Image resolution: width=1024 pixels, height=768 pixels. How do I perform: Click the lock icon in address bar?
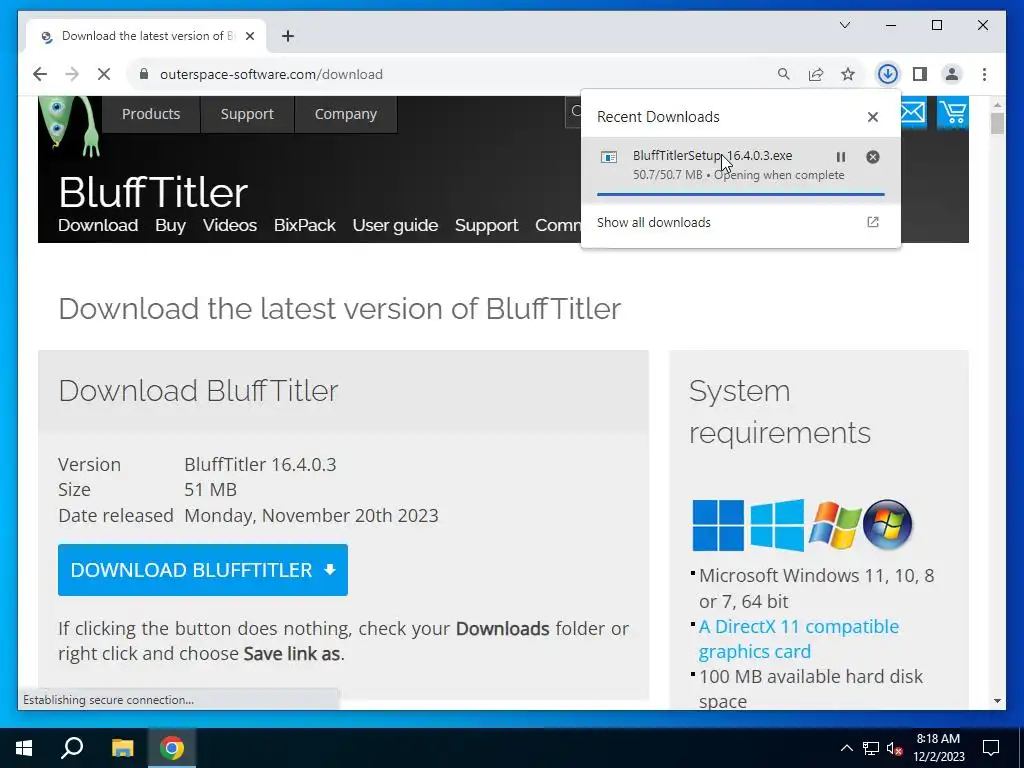pyautogui.click(x=144, y=74)
